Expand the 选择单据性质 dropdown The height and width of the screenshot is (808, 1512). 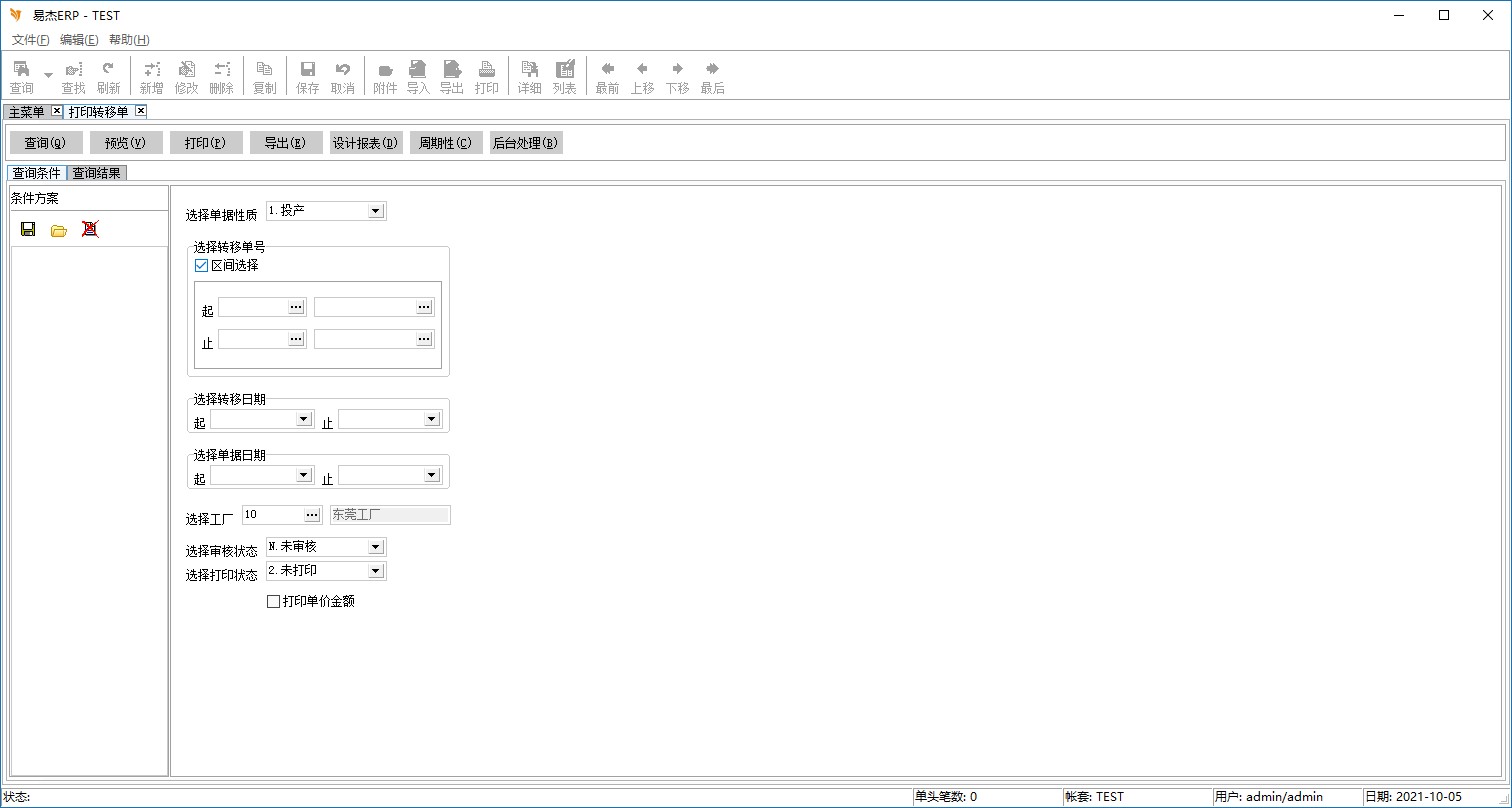tap(375, 211)
